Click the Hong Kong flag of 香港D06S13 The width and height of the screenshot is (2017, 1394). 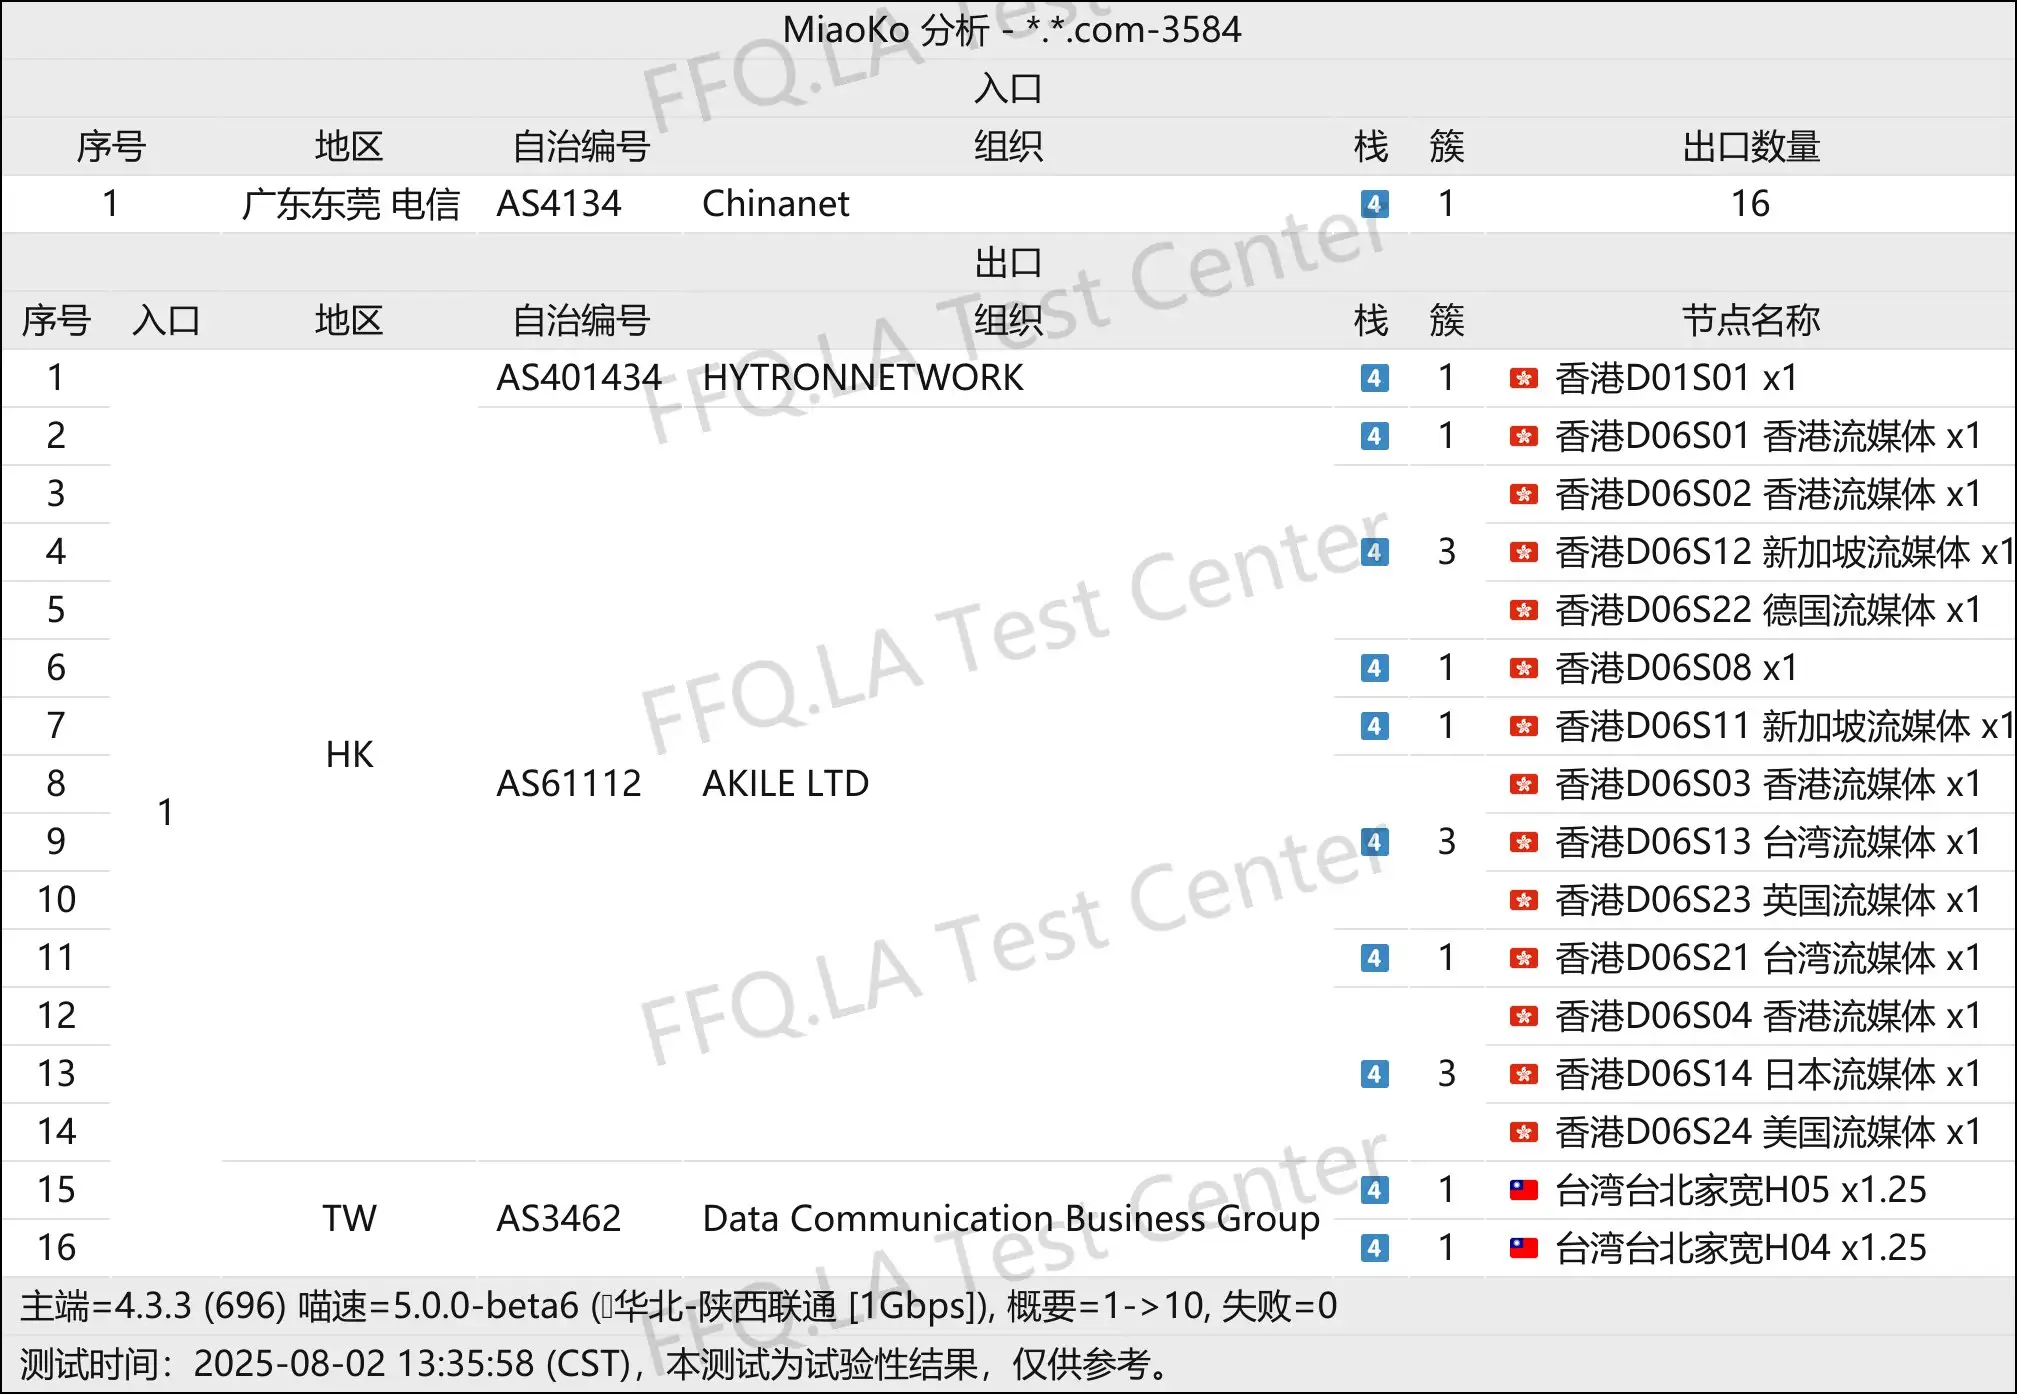coord(1523,842)
